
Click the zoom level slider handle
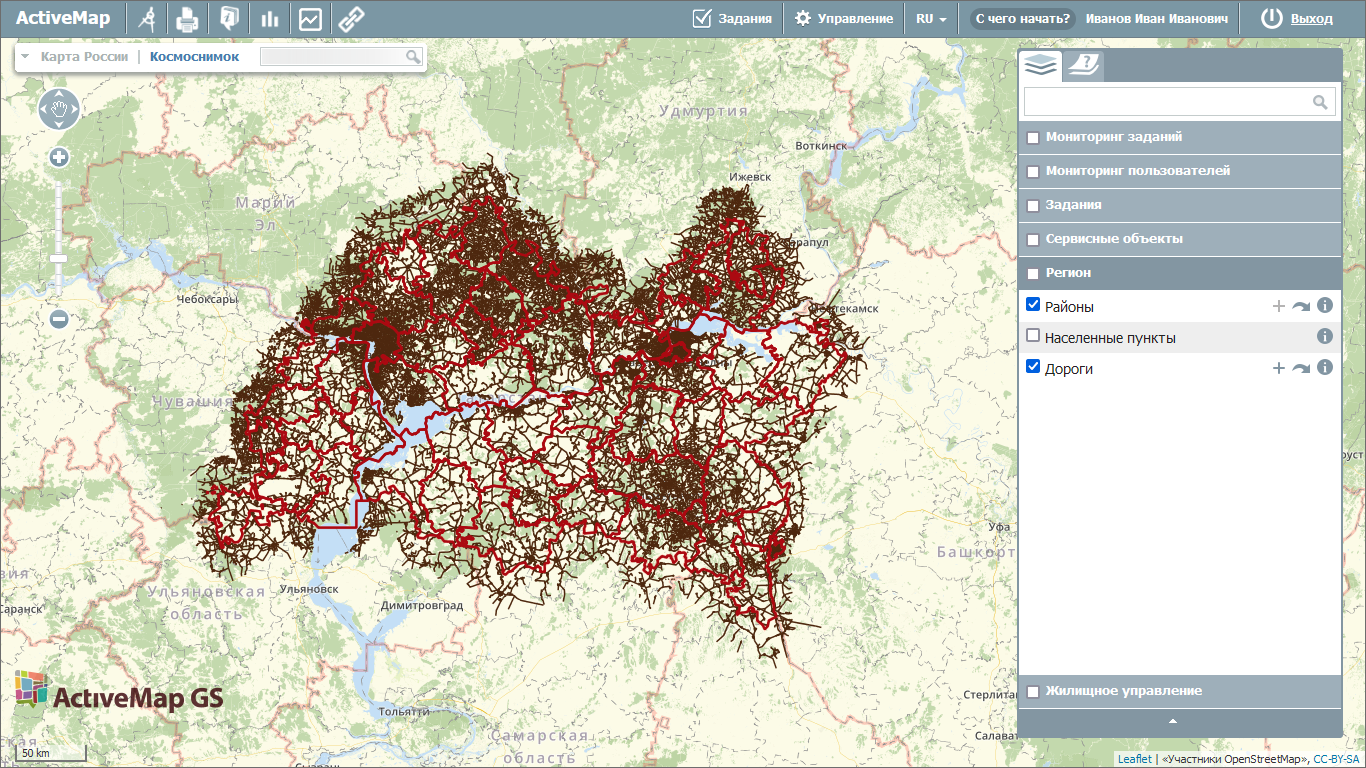[59, 258]
